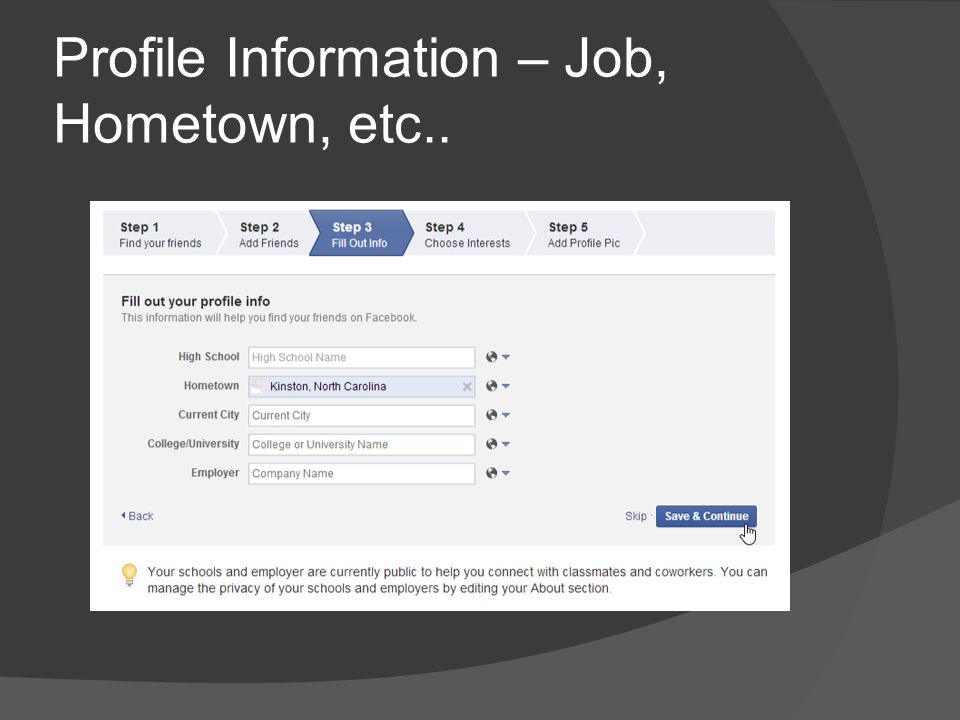
Task: Click the globe privacy icon for College/University
Action: tap(491, 444)
